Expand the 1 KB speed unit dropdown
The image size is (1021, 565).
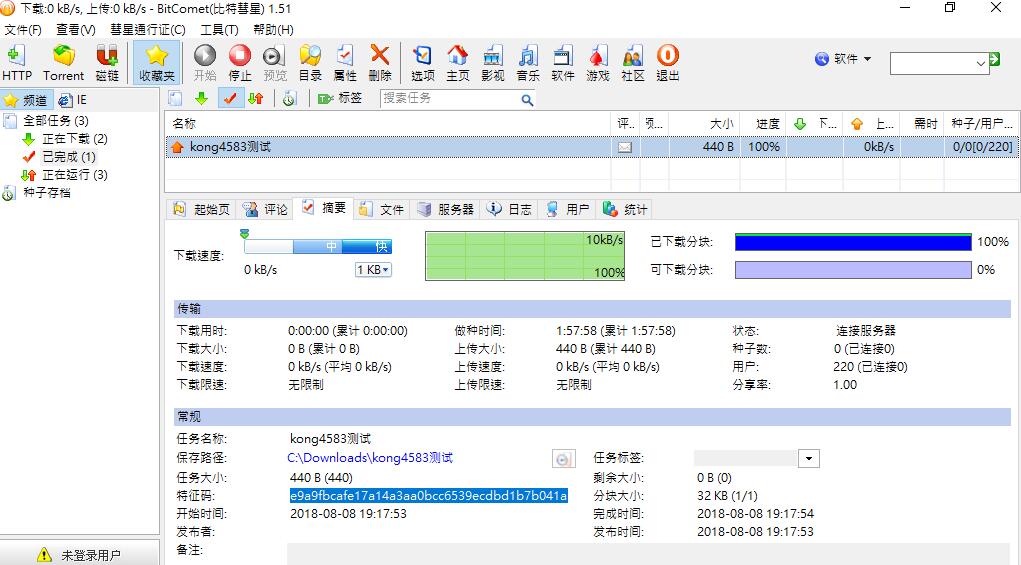tap(373, 269)
